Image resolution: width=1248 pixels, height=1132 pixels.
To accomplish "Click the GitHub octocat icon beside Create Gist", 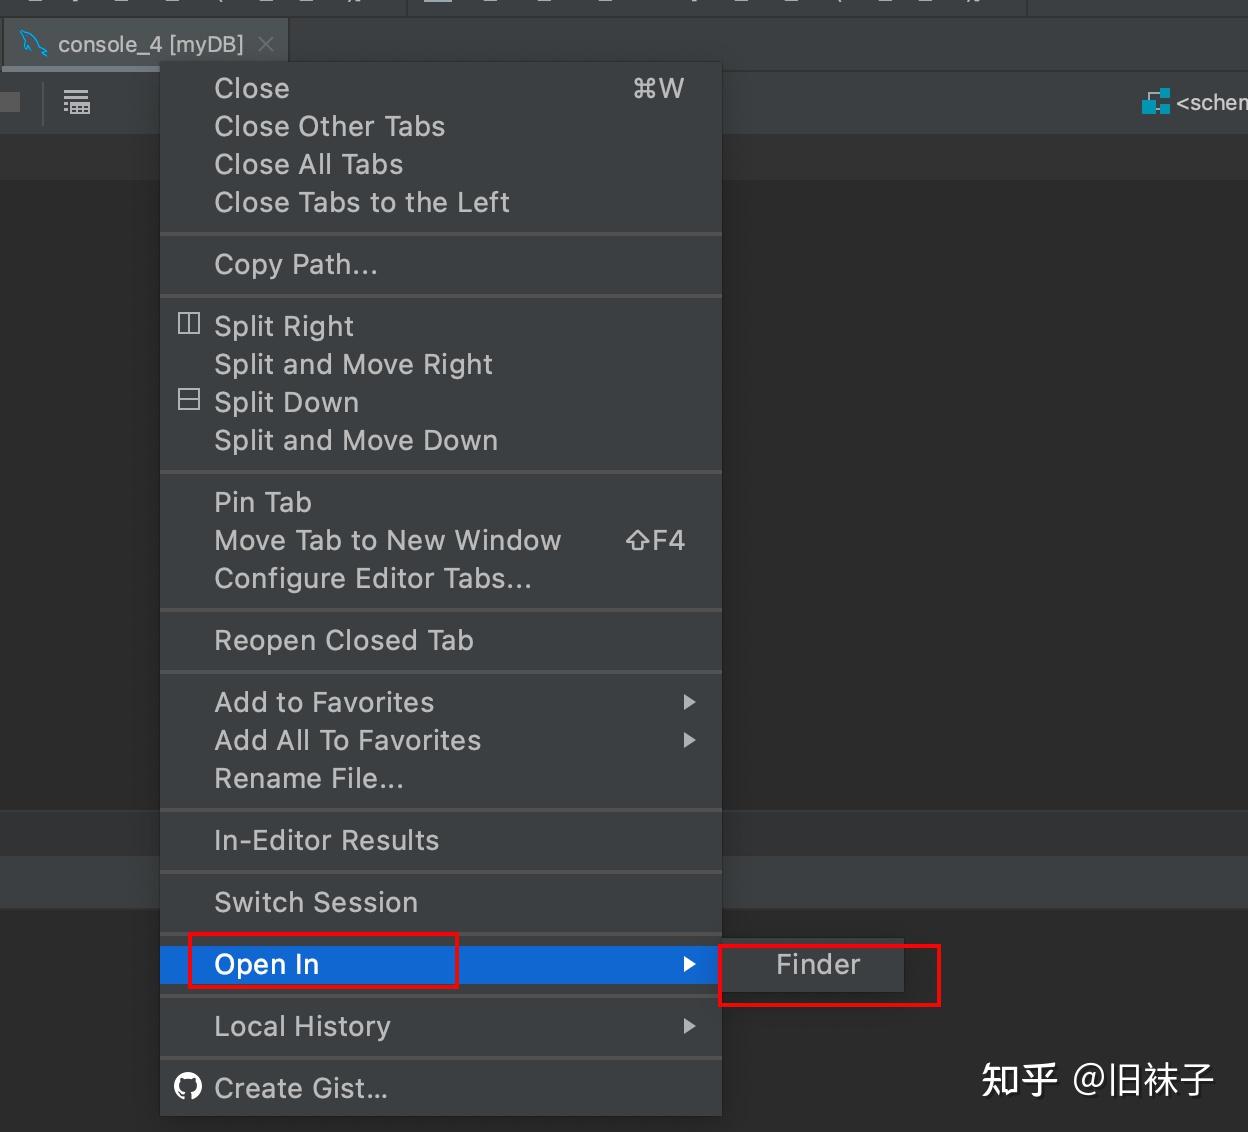I will click(x=187, y=1088).
